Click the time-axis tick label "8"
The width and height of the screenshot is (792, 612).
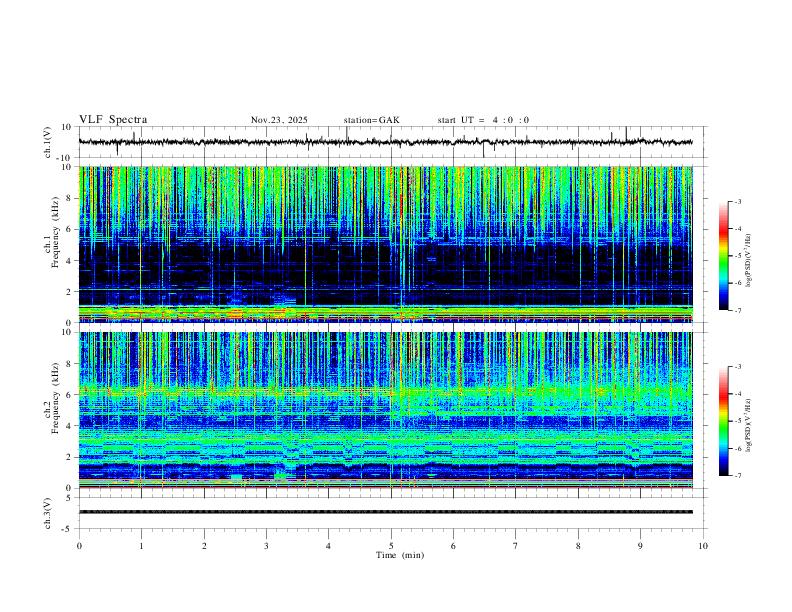click(578, 546)
